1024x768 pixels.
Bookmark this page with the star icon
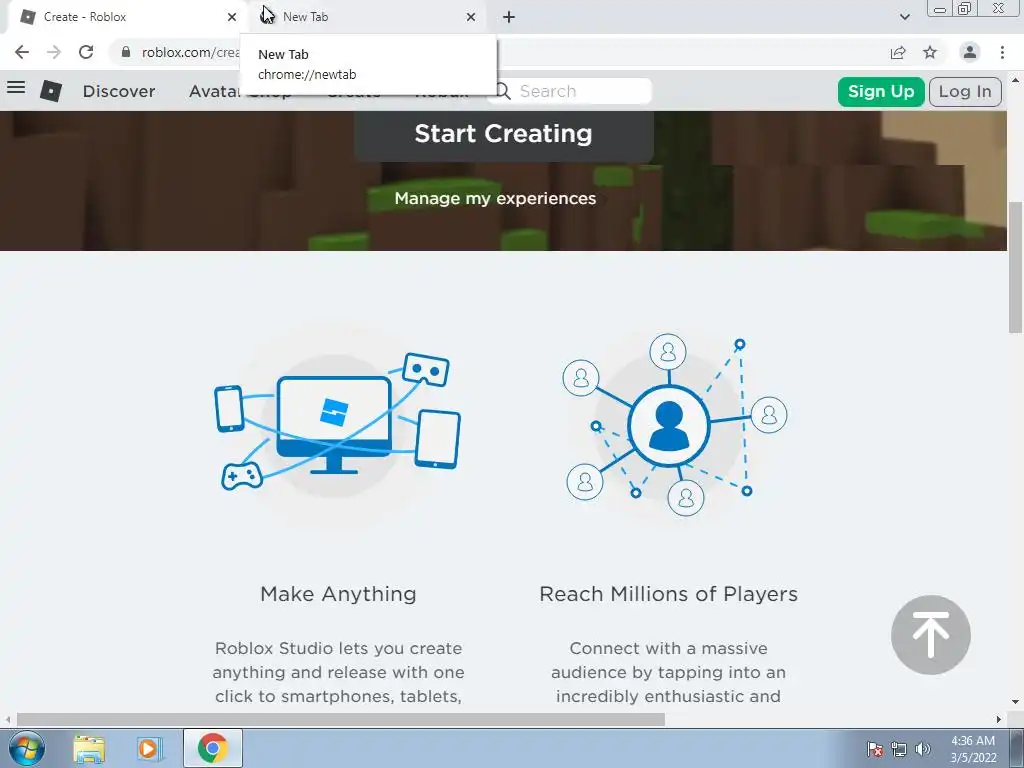point(930,52)
